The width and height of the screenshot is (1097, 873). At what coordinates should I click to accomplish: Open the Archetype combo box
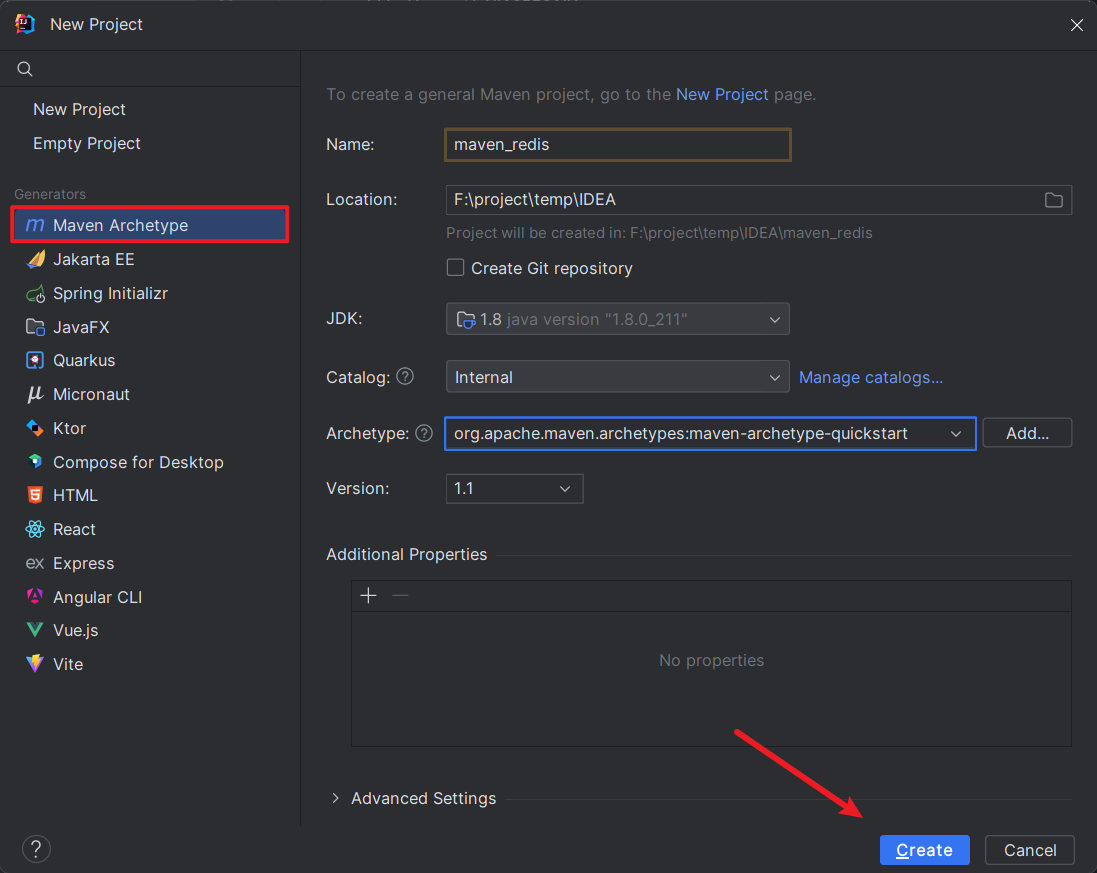(710, 434)
